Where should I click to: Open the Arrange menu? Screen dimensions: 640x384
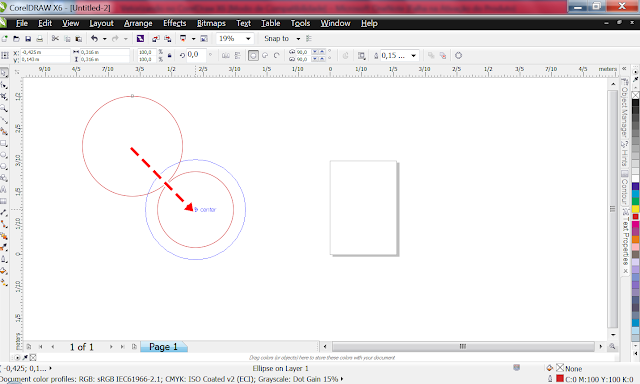(138, 23)
